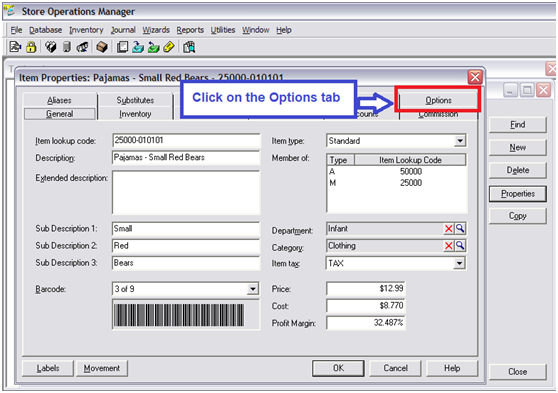
Task: Open the Item type dropdown
Action: (460, 141)
